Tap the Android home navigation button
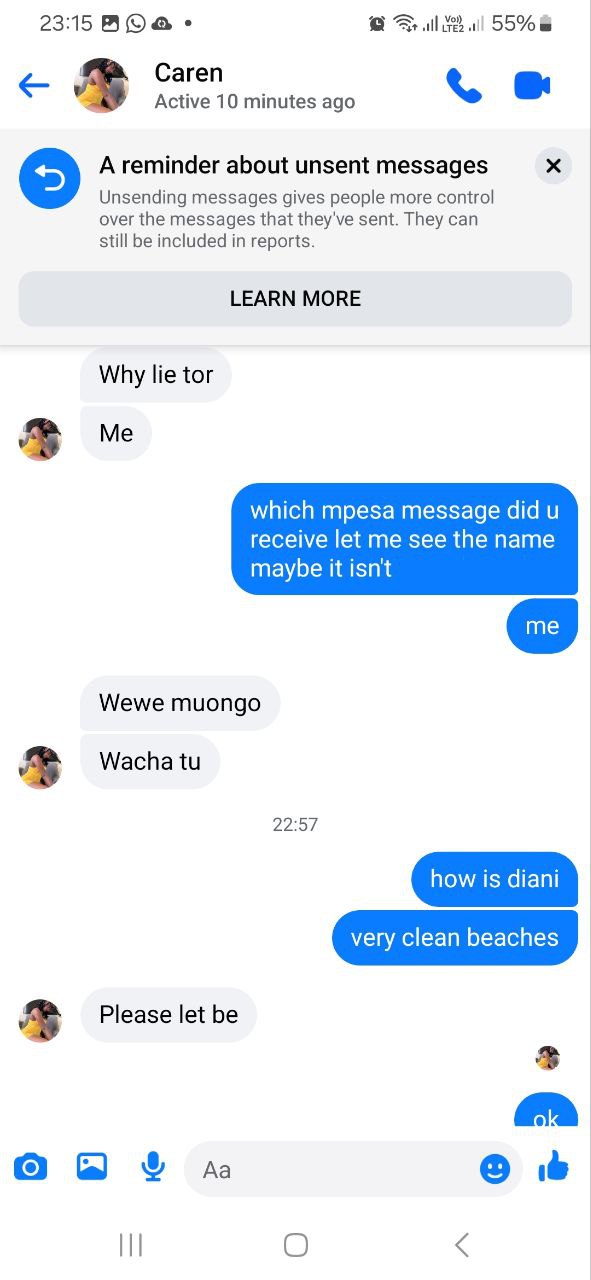Image resolution: width=591 pixels, height=1280 pixels. click(x=296, y=1245)
